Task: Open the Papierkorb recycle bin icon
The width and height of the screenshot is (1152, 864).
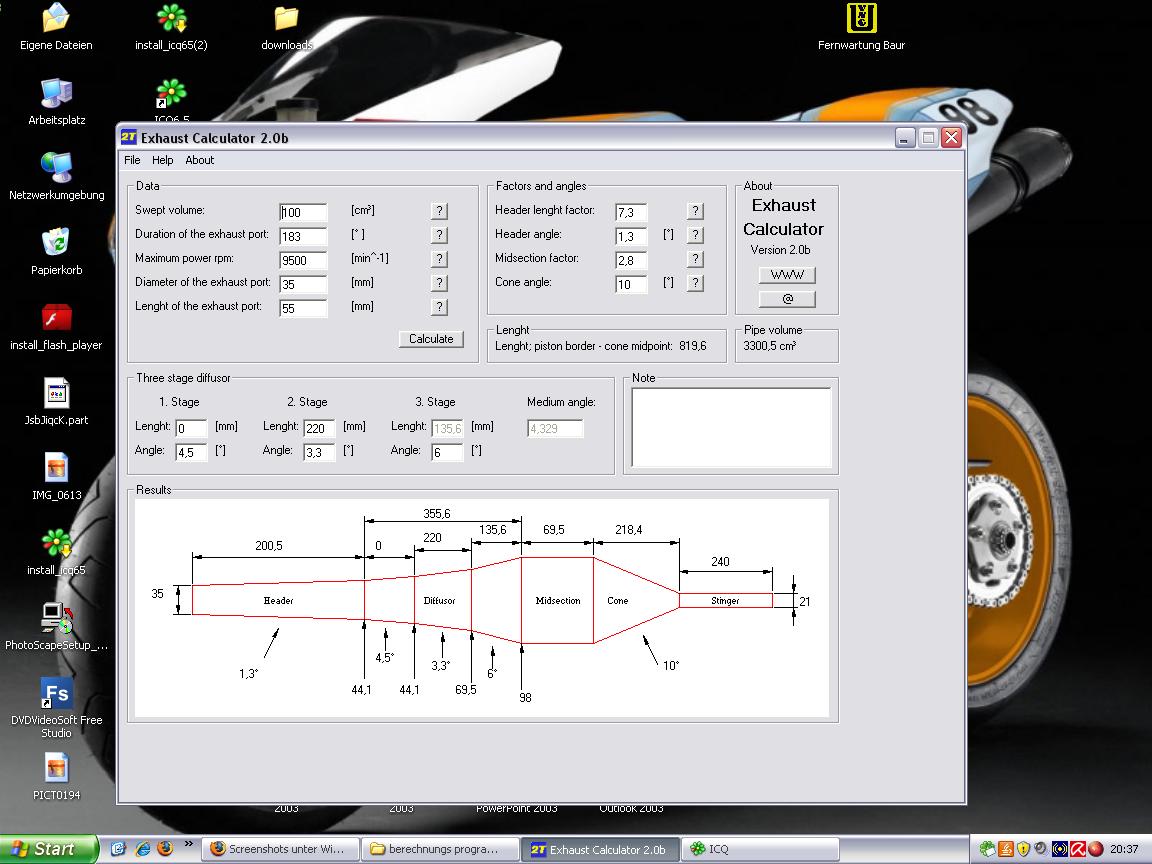Action: point(56,243)
